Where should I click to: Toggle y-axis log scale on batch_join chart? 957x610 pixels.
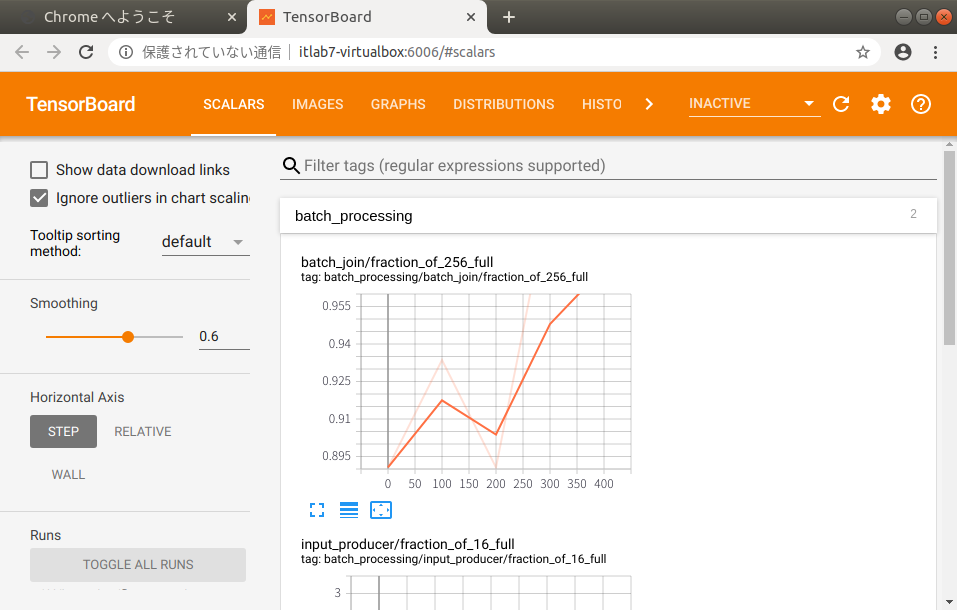349,510
